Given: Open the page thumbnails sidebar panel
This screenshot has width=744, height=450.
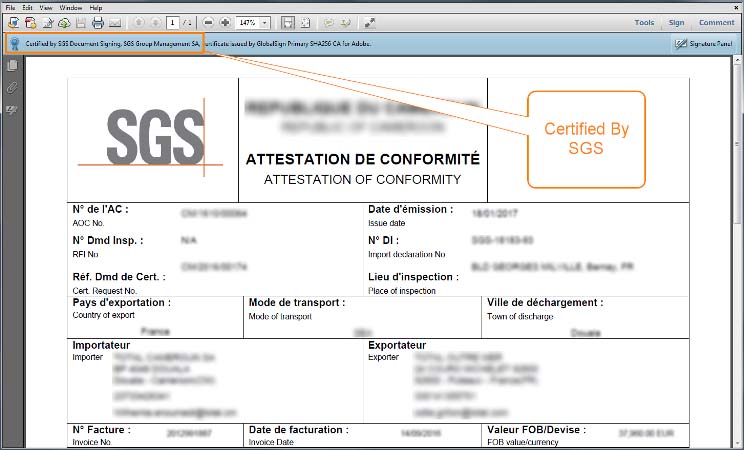Looking at the screenshot, I should coord(12,65).
